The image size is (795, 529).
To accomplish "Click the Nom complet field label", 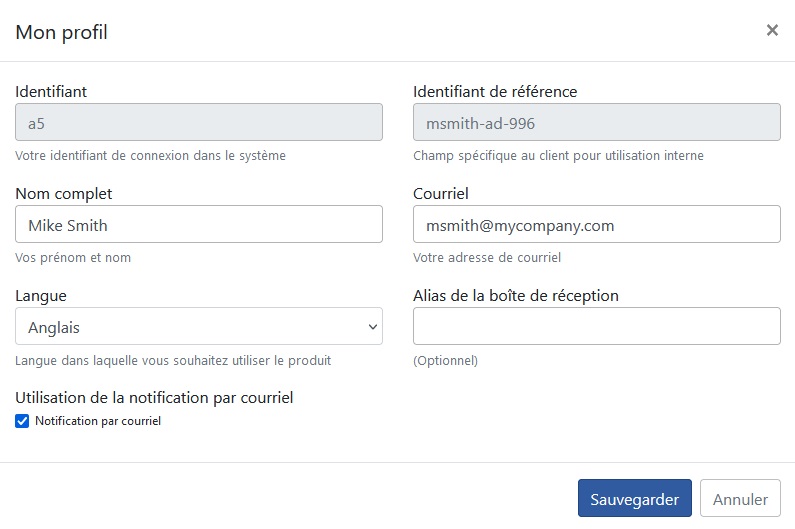I will 64,194.
